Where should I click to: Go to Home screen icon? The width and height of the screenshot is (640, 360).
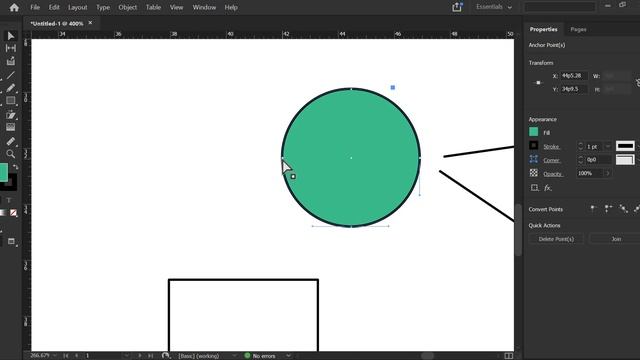tap(14, 7)
